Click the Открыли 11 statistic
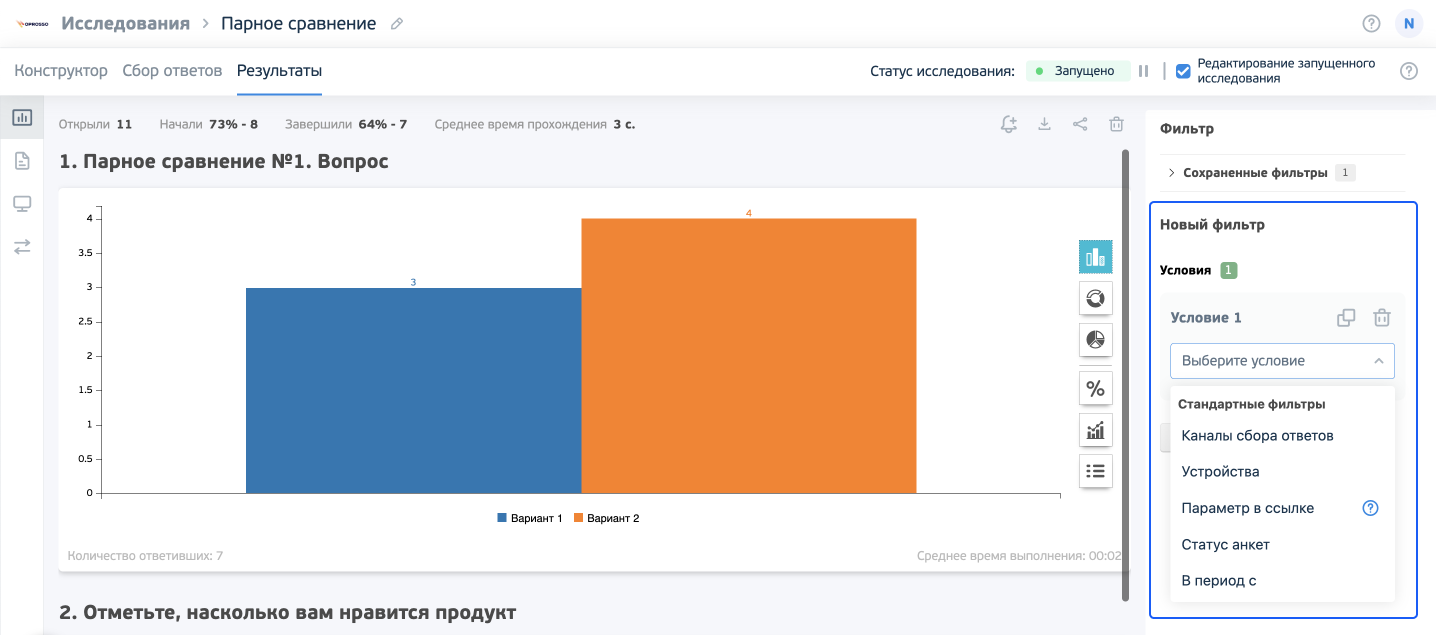 pos(96,125)
